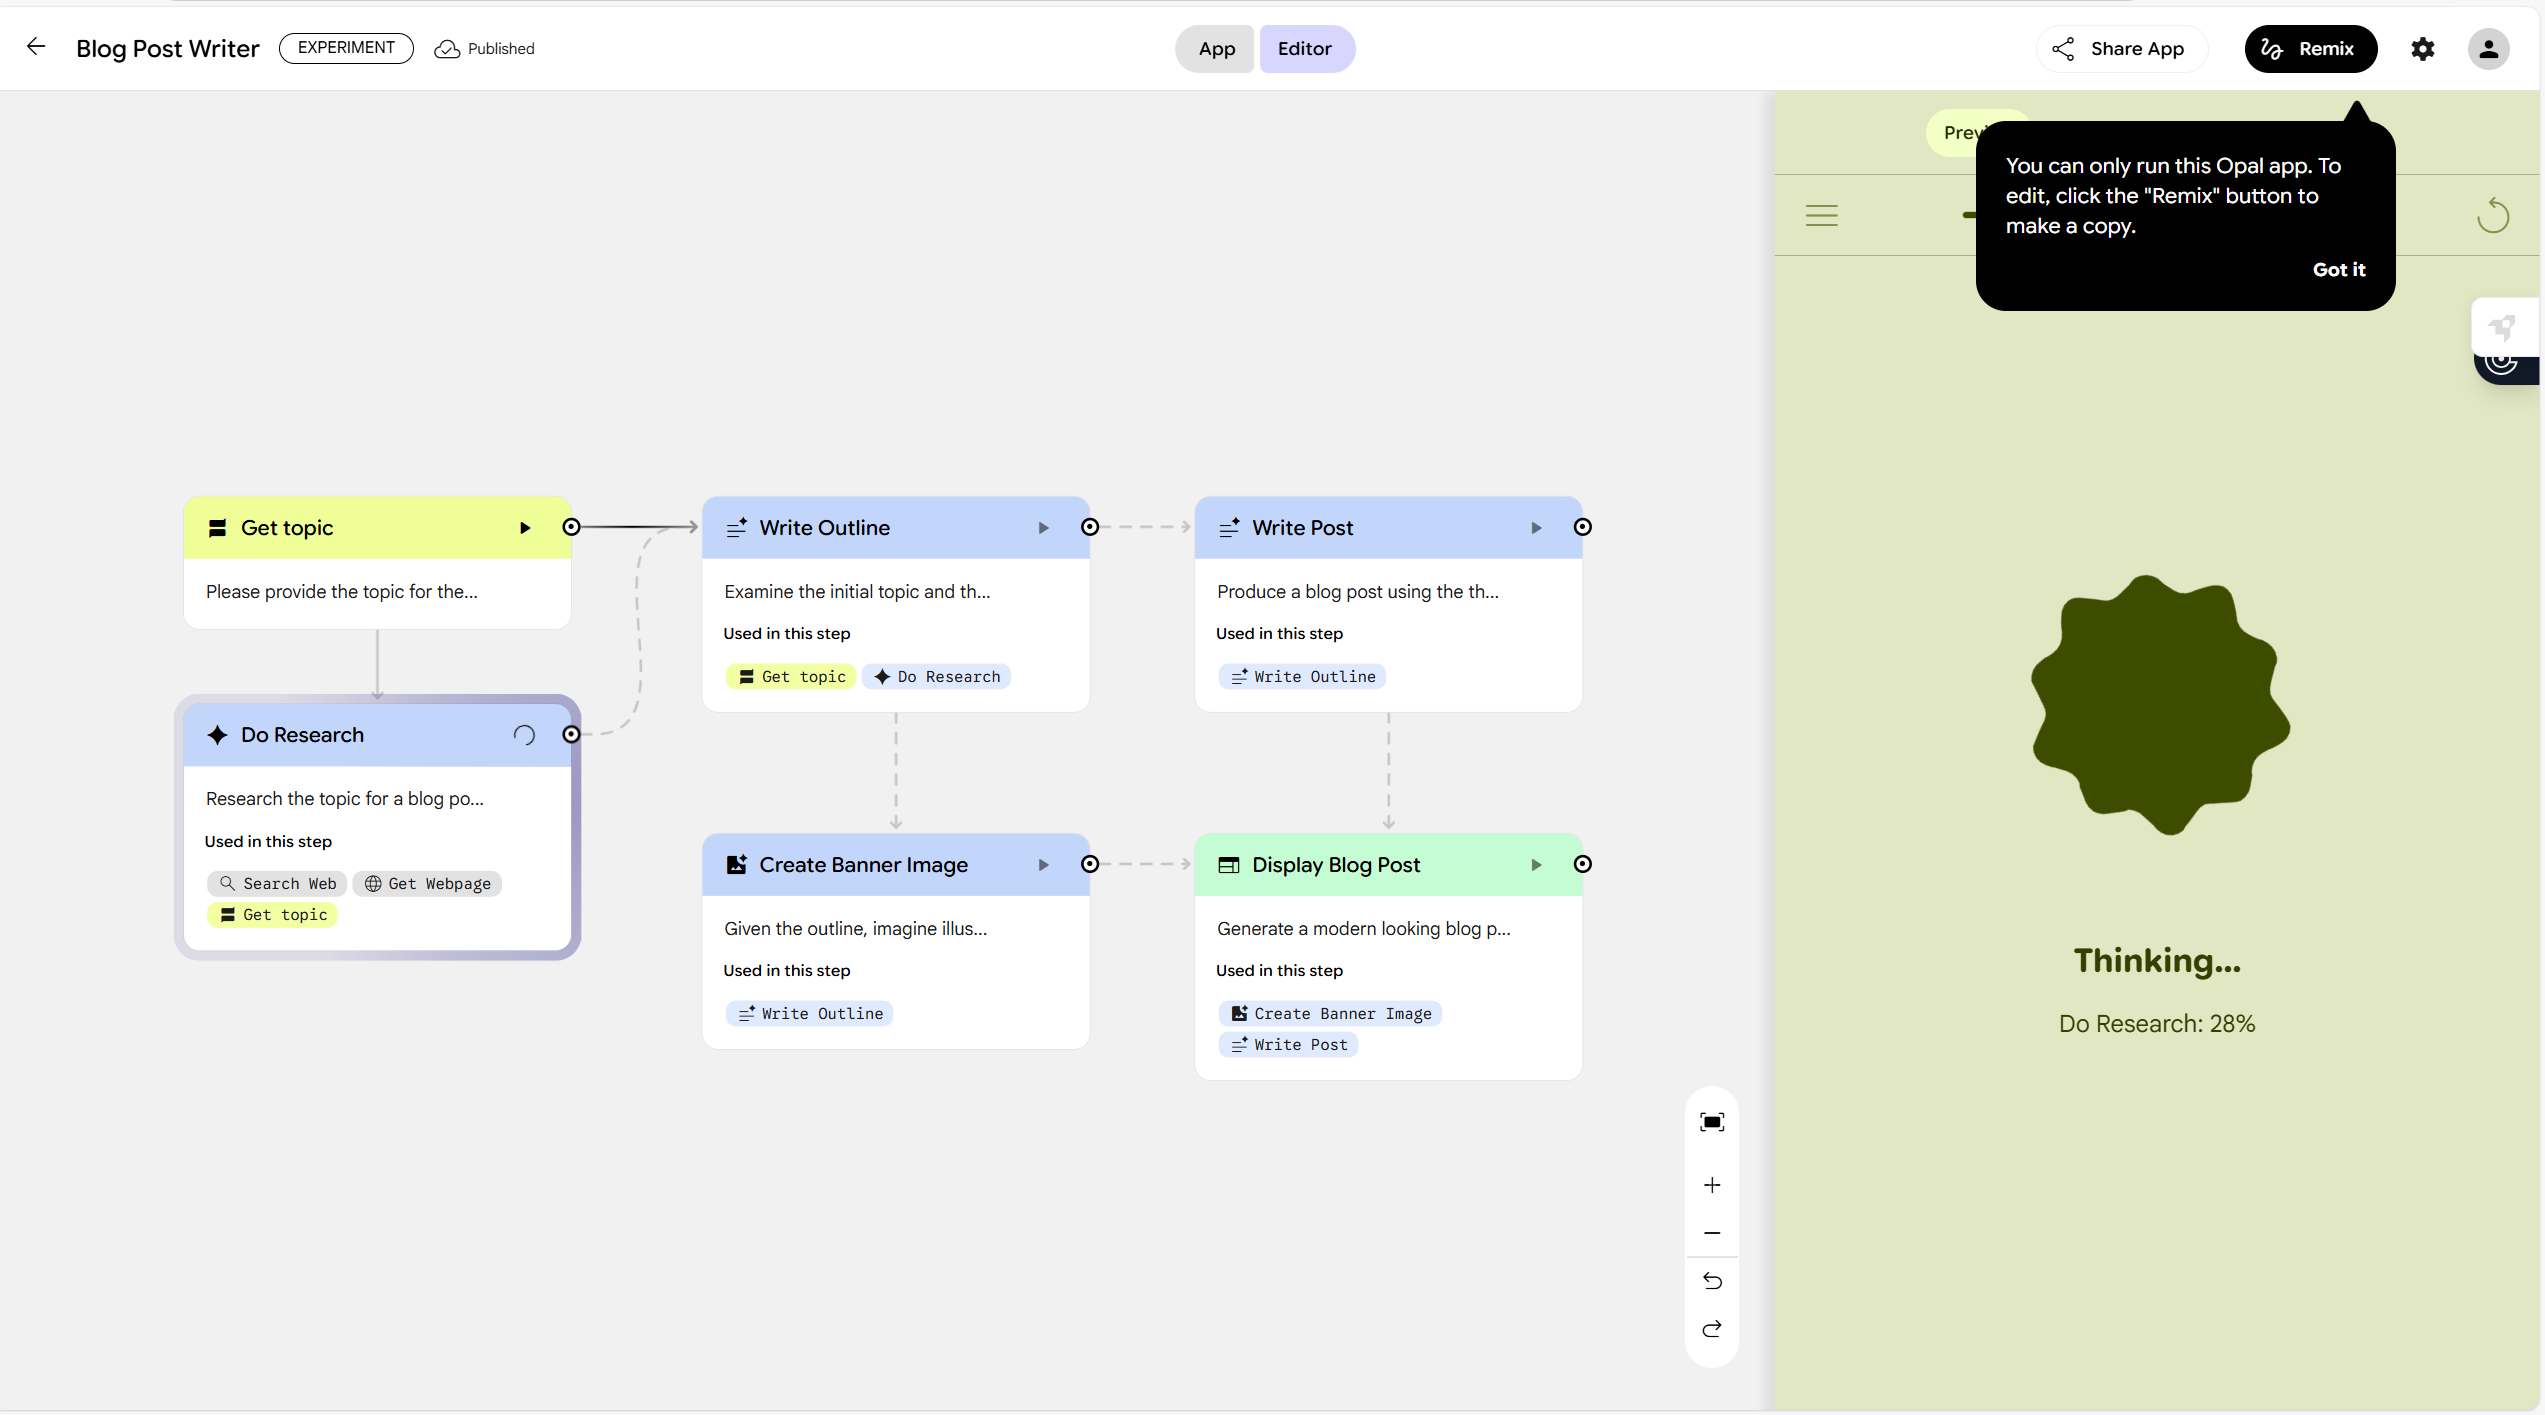Zoom out with the minus icon

(1712, 1233)
